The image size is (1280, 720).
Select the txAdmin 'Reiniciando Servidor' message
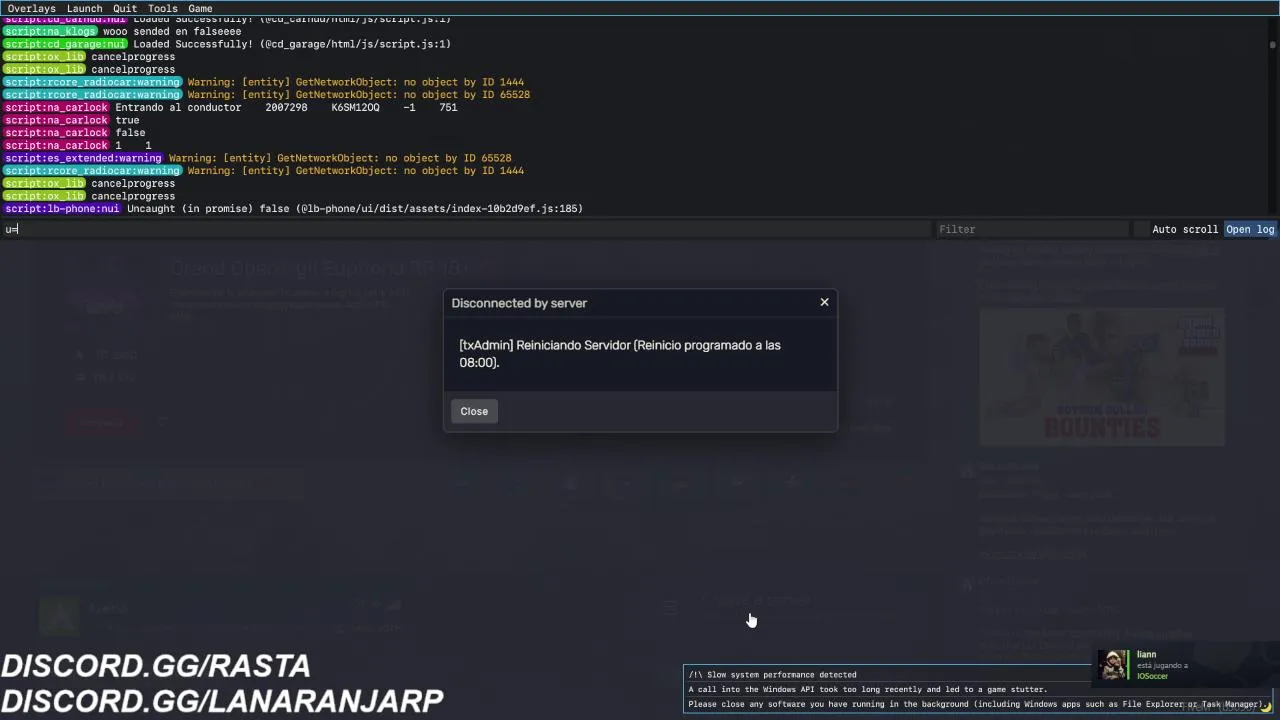[620, 353]
